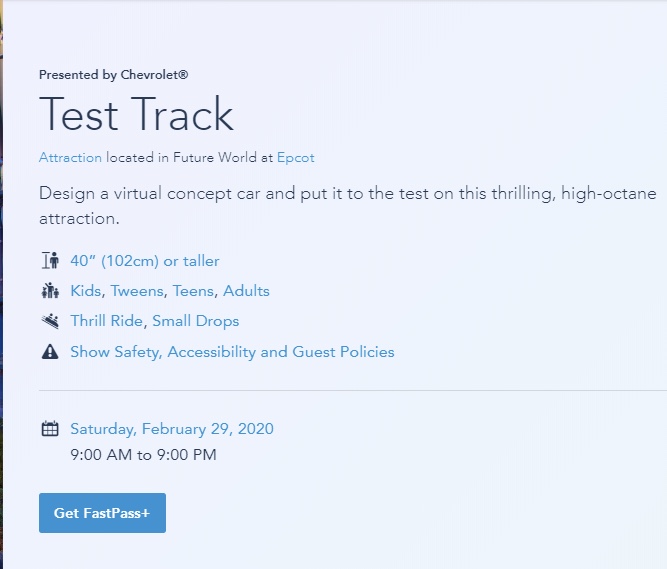Open the Saturday, February 29, 2020 date picker
This screenshot has width=667, height=569.
click(x=171, y=429)
